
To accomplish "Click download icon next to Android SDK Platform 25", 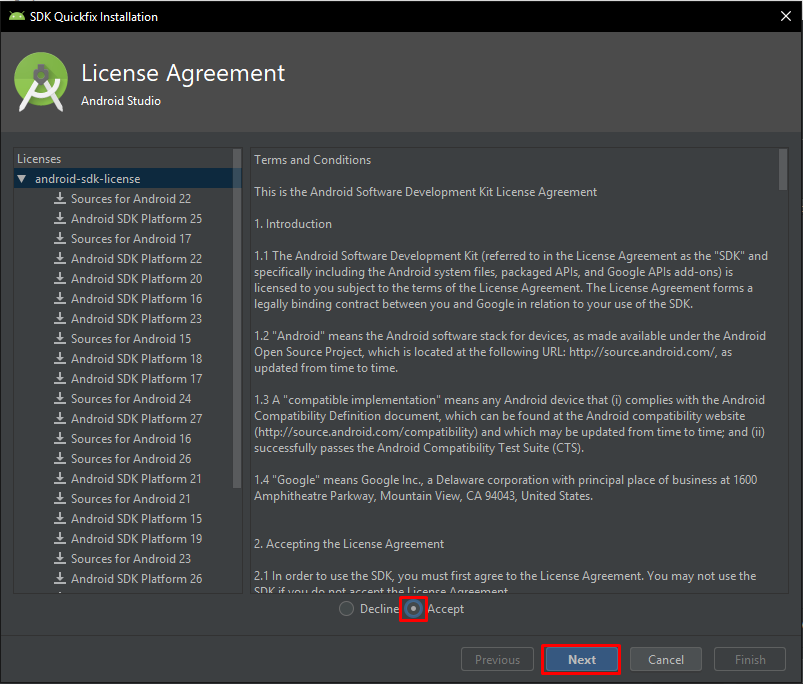I will [x=60, y=218].
